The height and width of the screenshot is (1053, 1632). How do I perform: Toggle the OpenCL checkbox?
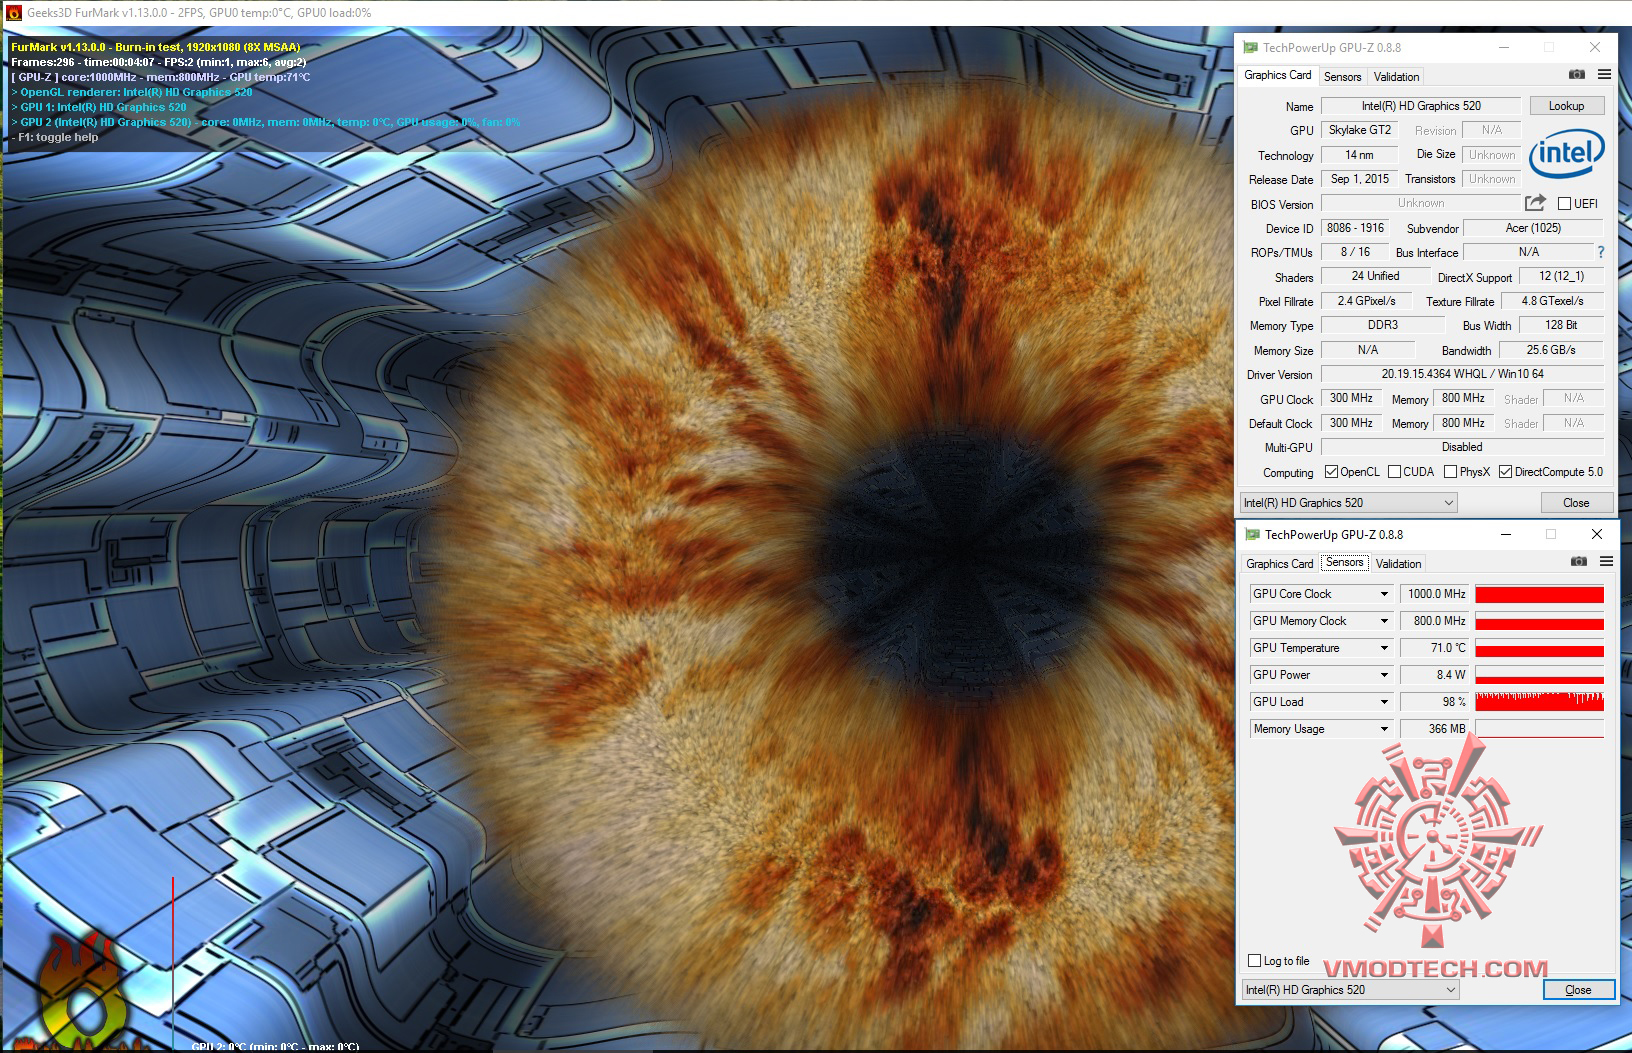point(1331,472)
